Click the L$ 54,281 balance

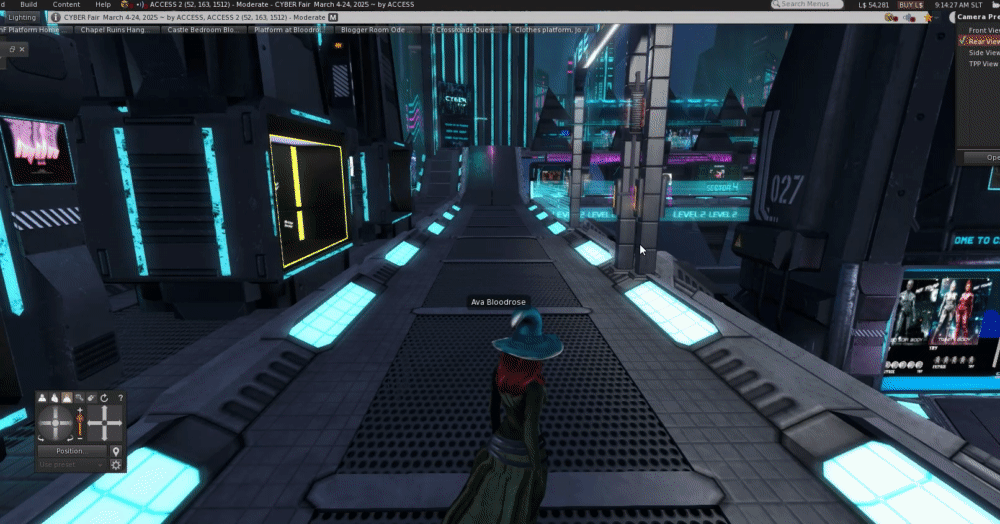click(x=873, y=5)
